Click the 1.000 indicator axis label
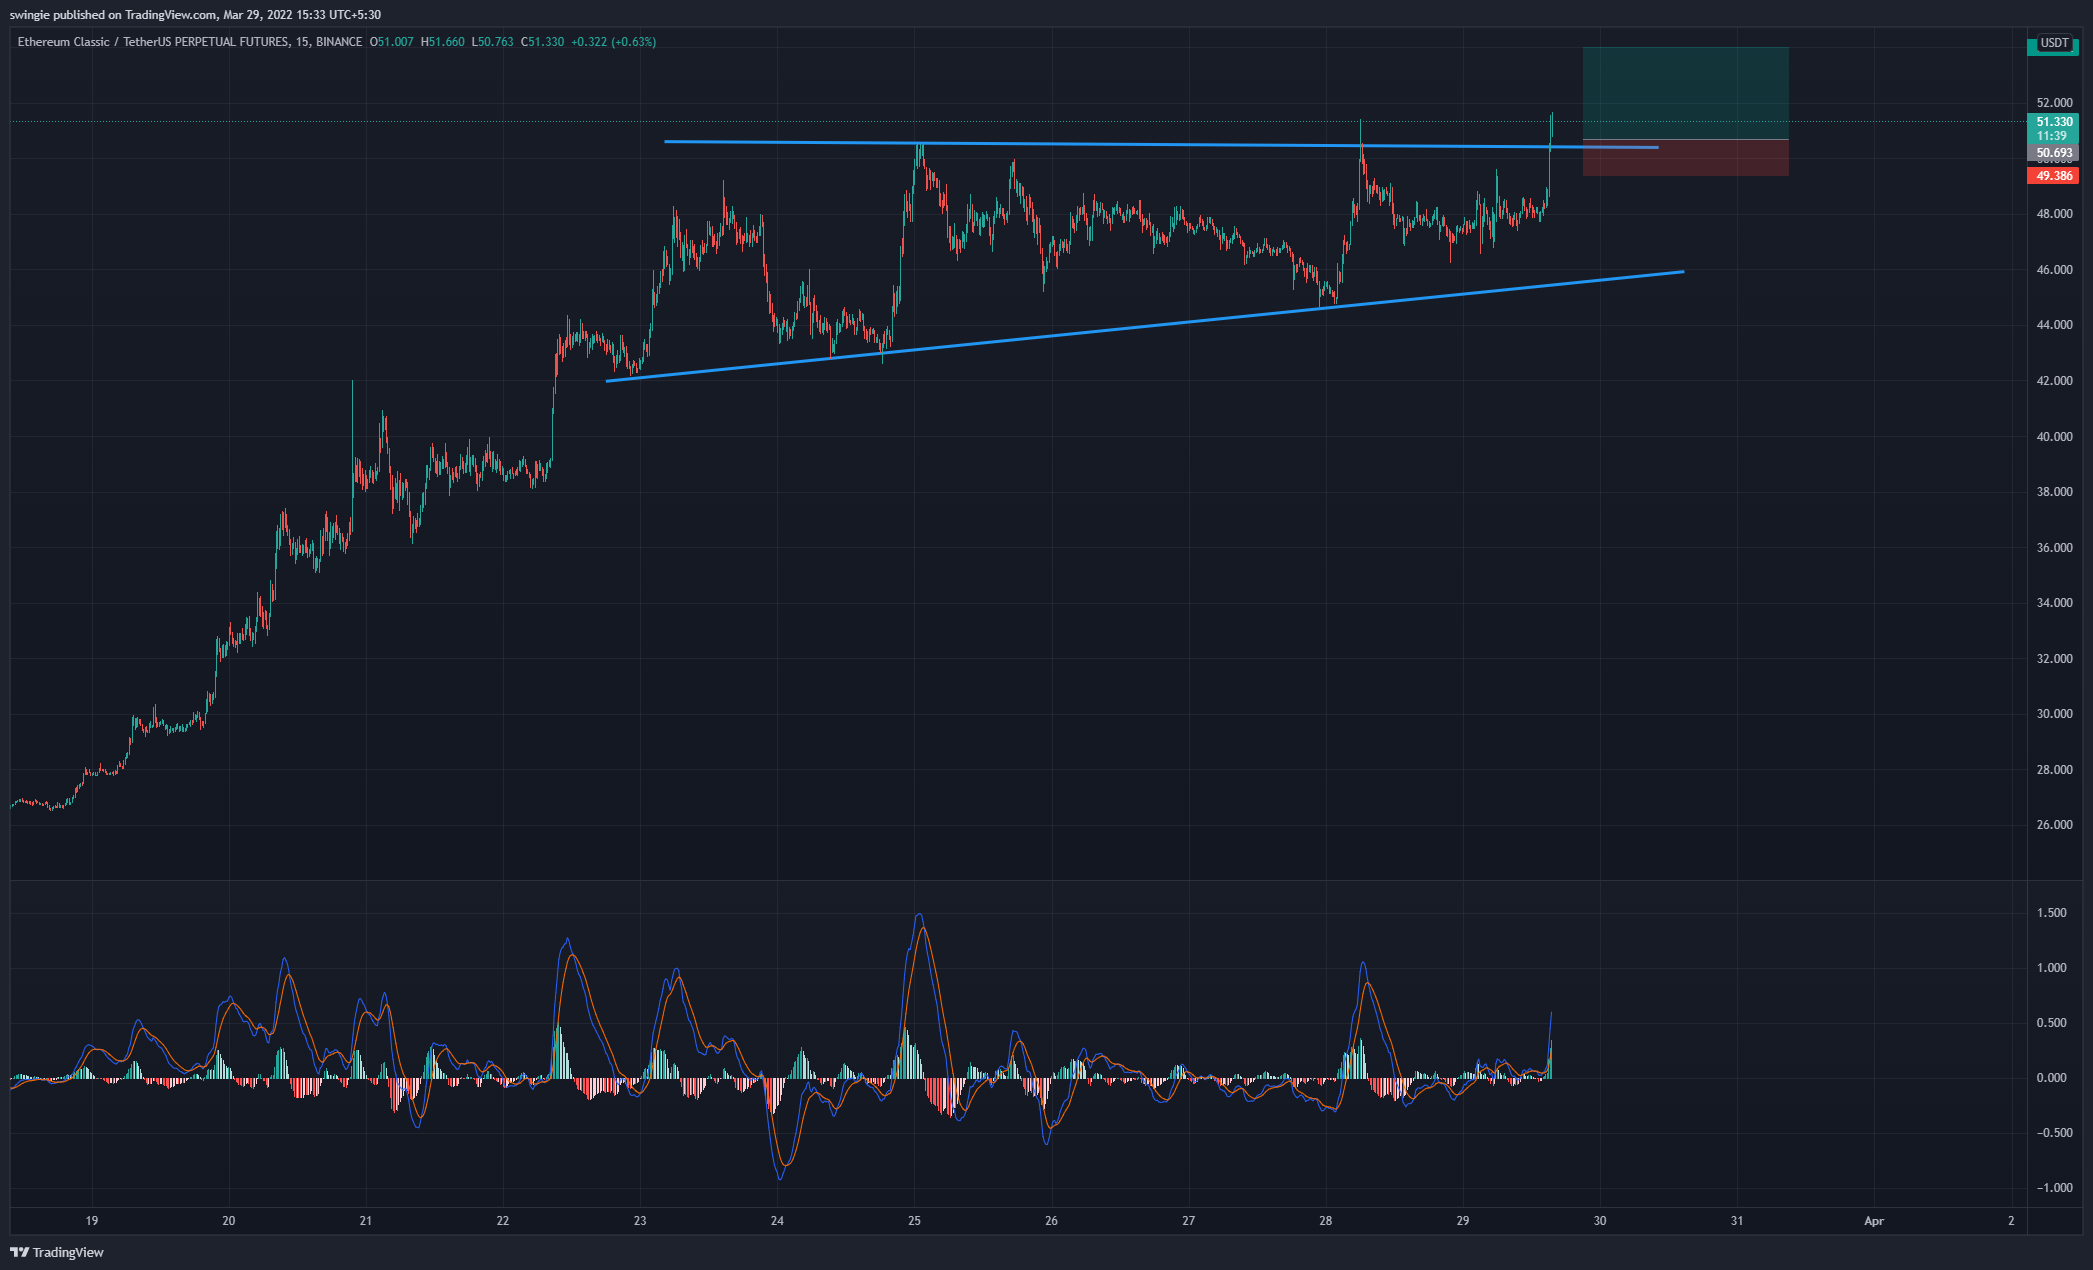This screenshot has height=1270, width=2093. (x=2052, y=968)
